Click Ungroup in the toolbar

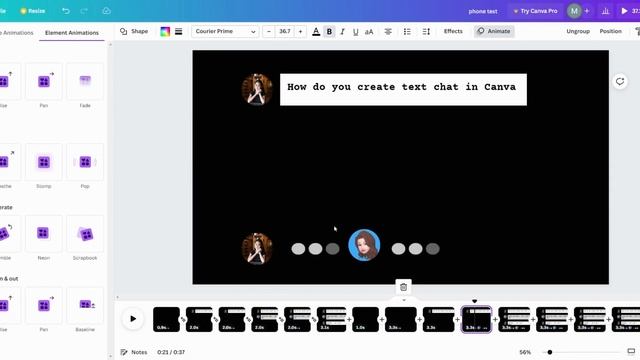[x=578, y=31]
